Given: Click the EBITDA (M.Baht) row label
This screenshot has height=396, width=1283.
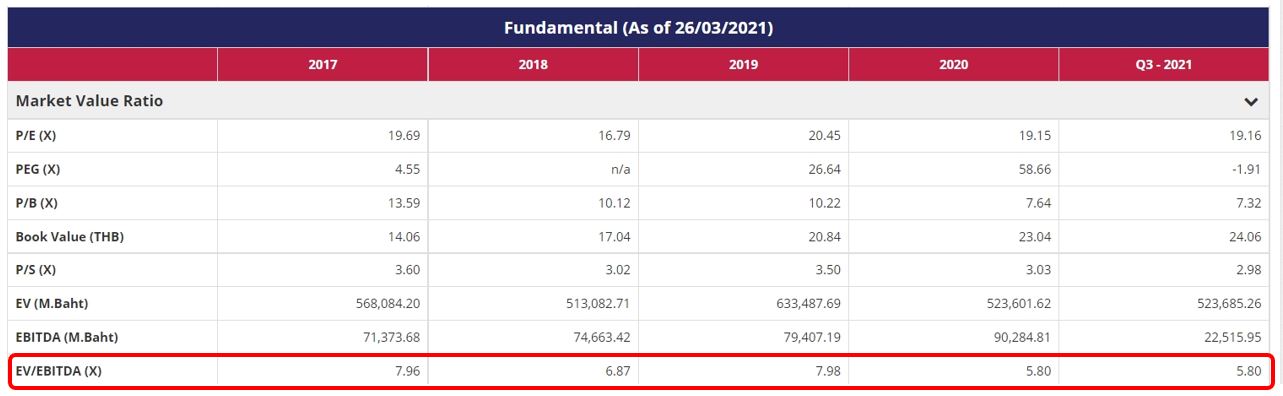Looking at the screenshot, I should pos(74,337).
